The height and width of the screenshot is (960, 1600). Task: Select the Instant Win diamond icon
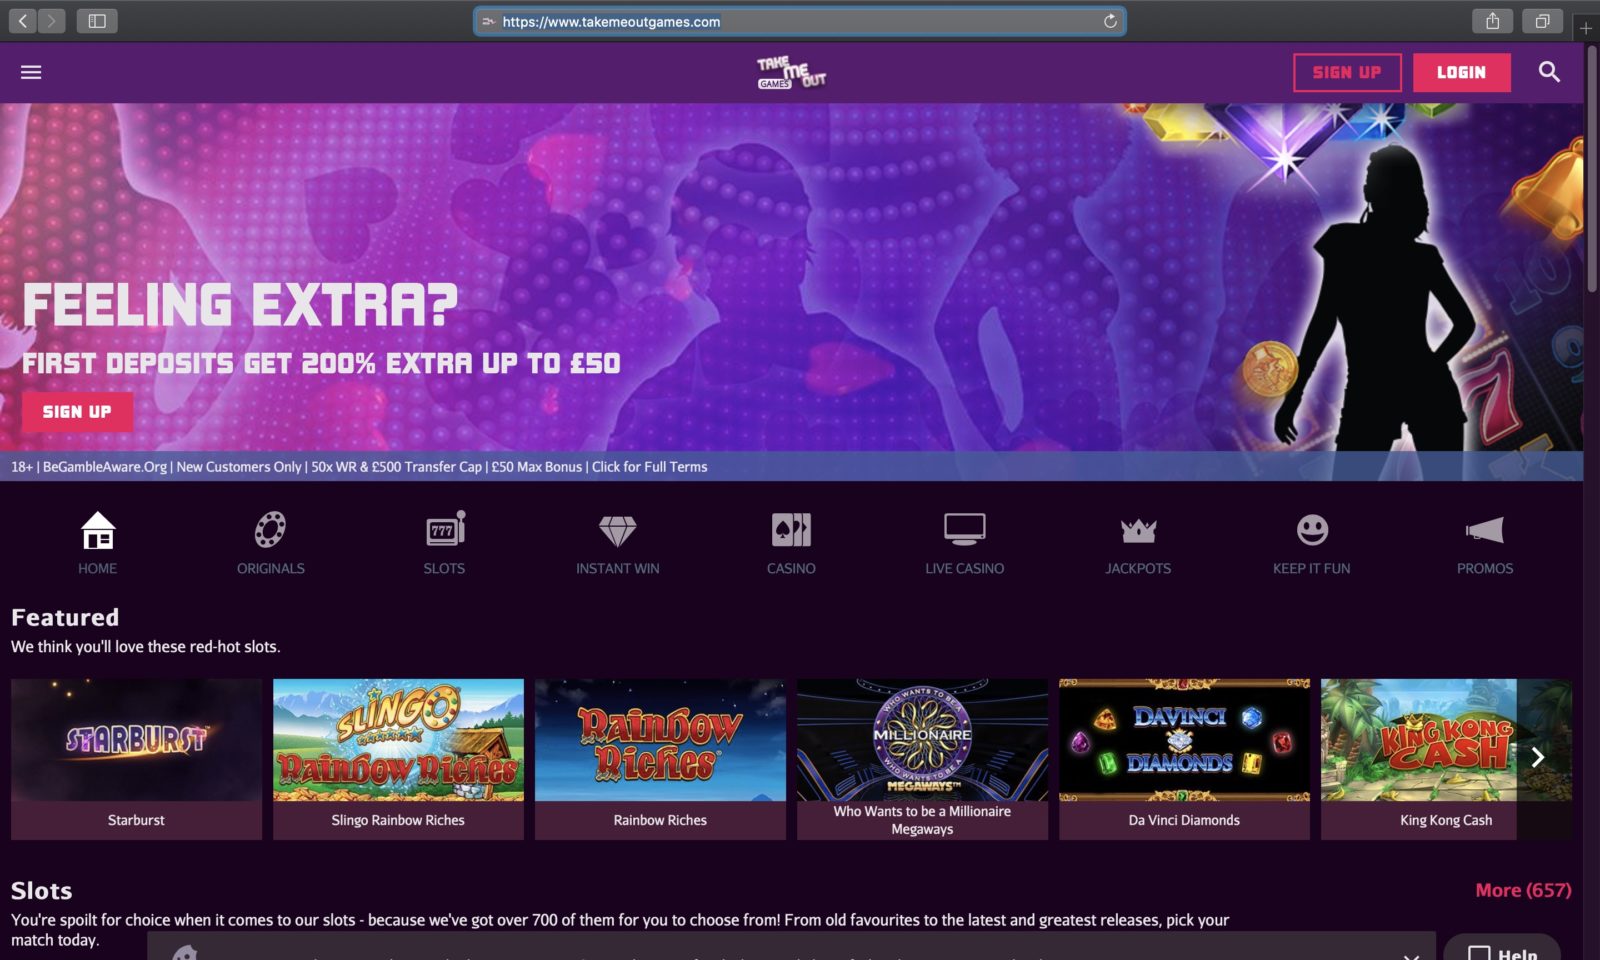[x=617, y=530]
